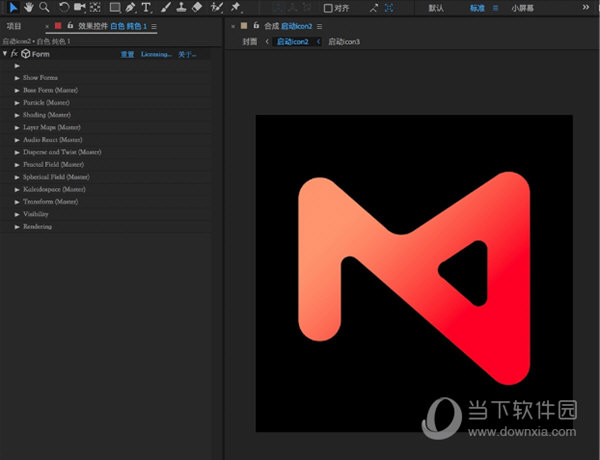Screen dimensions: 600x460
Task: Expand the Spherical Field (Master) group
Action: coord(17,177)
